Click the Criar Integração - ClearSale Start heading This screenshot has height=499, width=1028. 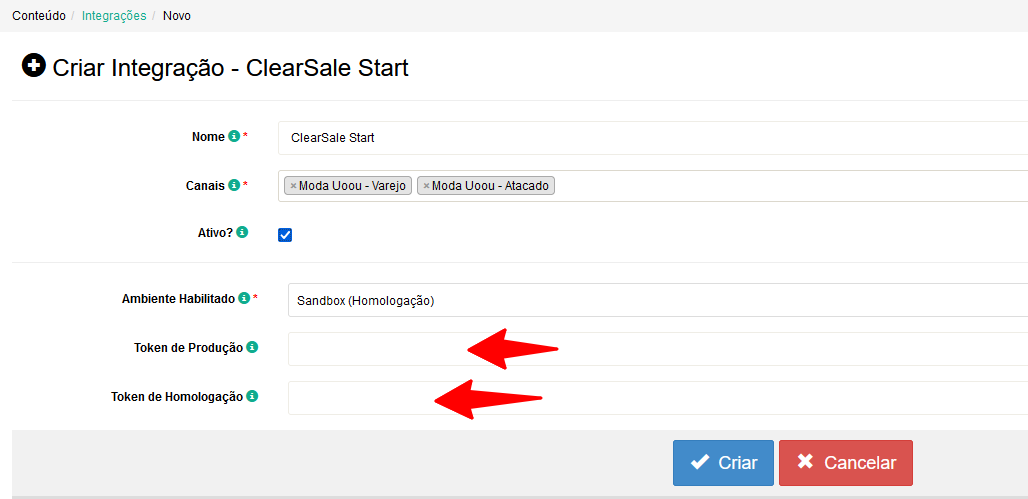[231, 68]
